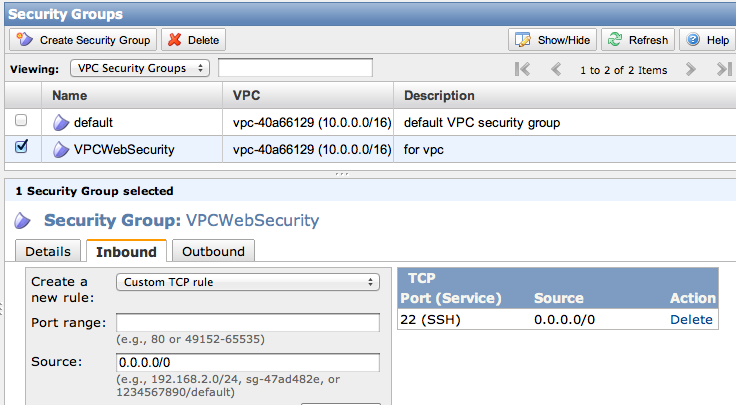Select the Inbound tab
The image size is (736, 405).
pos(126,251)
